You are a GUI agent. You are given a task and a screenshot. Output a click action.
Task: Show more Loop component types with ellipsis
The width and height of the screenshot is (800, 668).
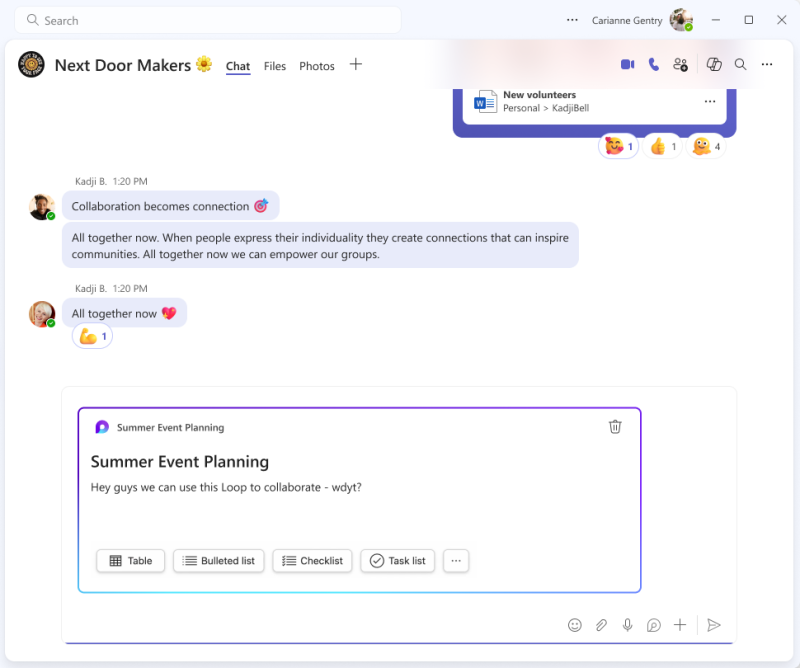point(456,561)
